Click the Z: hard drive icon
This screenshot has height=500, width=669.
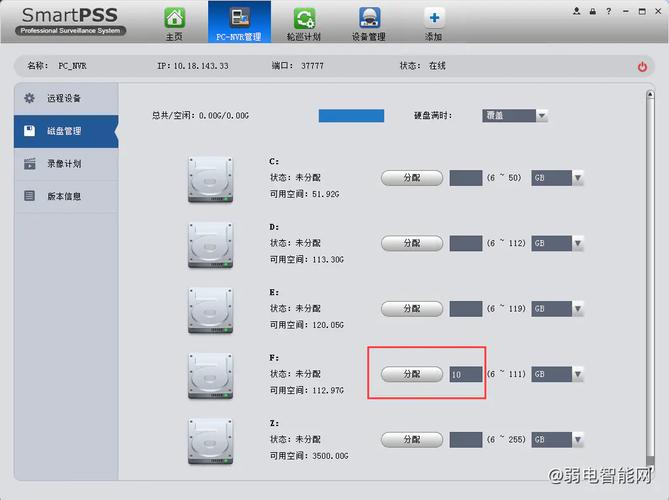tap(210, 441)
